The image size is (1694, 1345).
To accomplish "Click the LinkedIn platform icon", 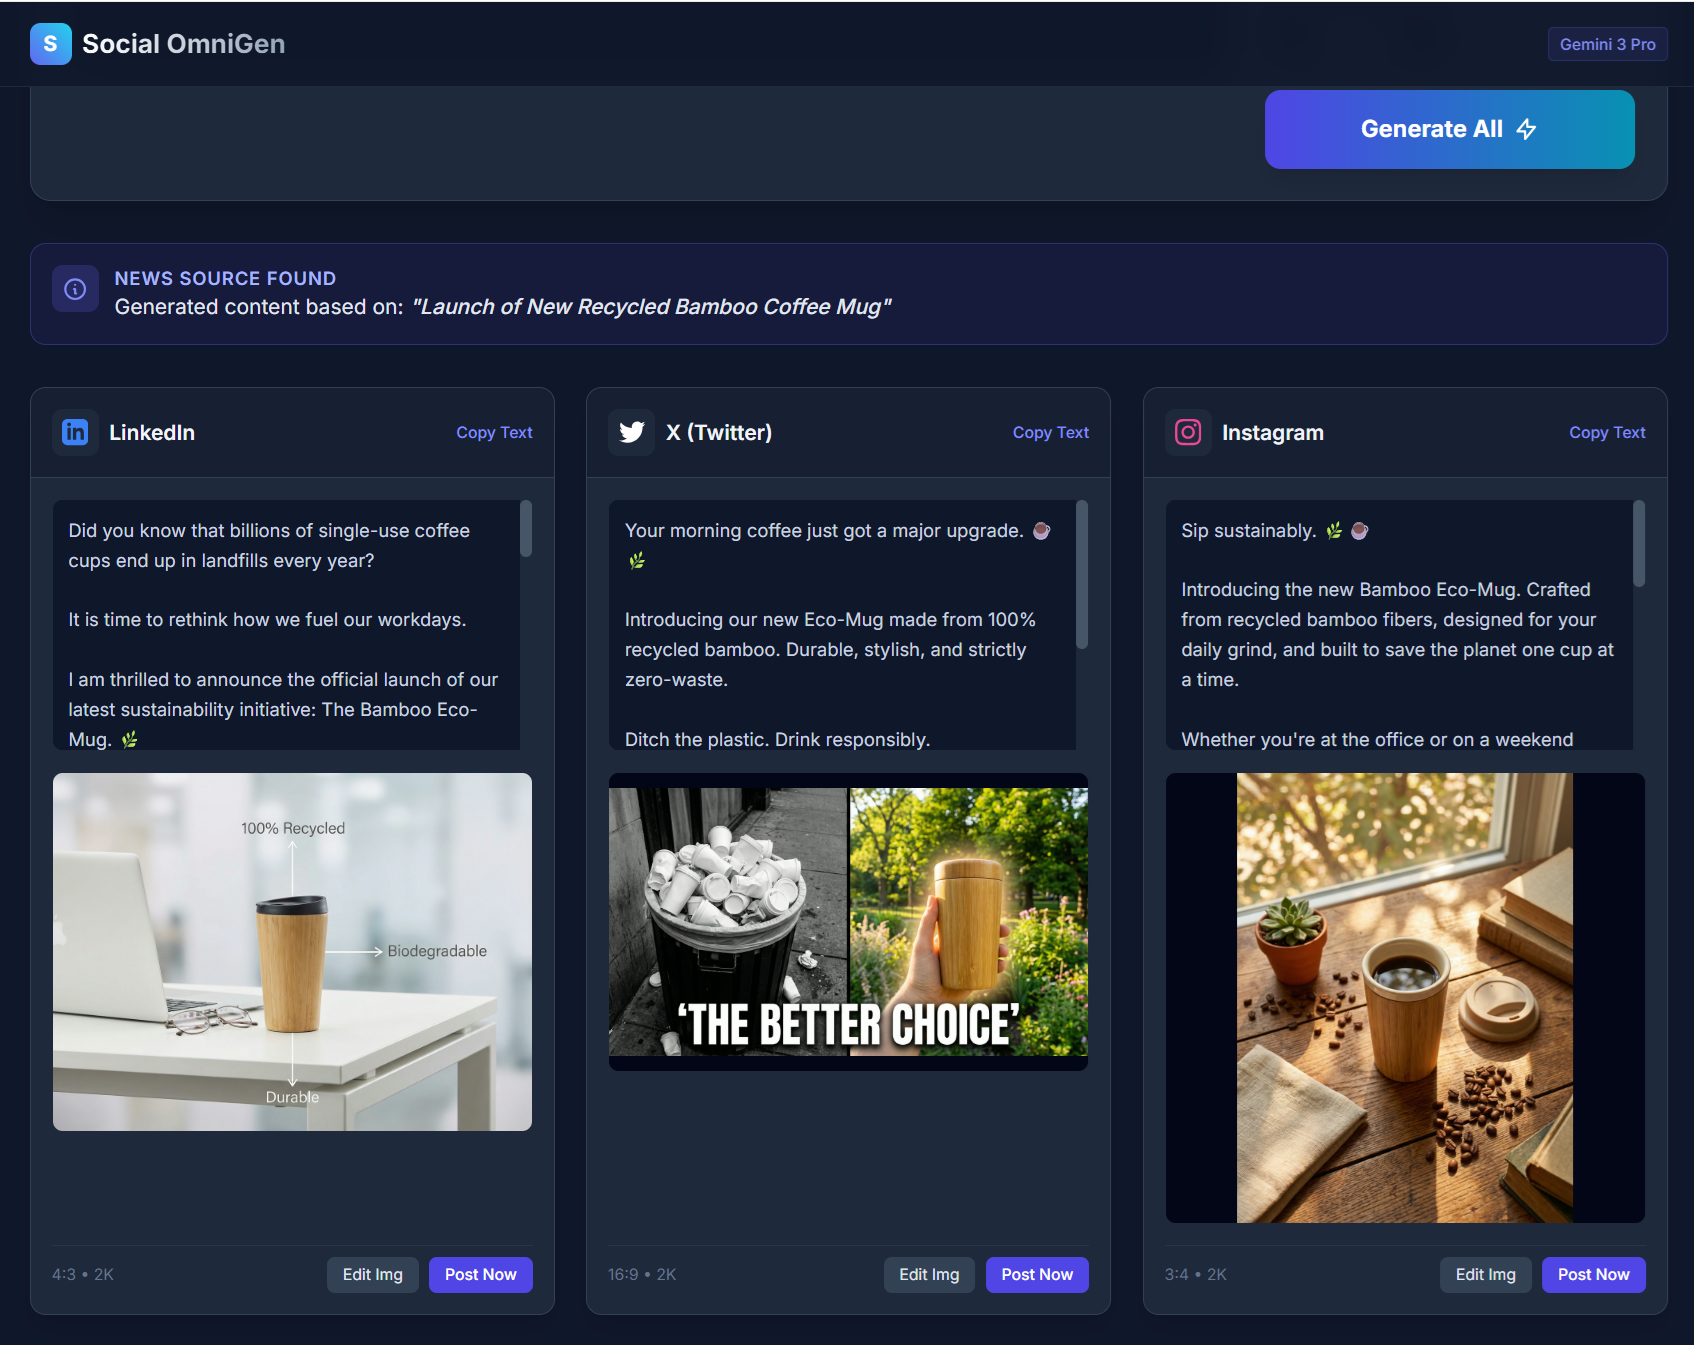I will 75,432.
